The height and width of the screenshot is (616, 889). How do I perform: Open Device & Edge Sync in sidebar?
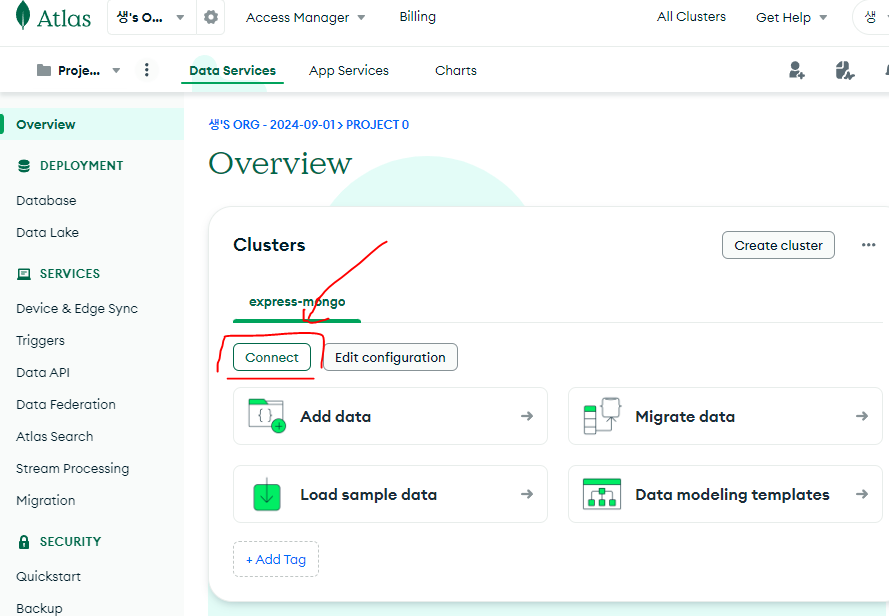coord(77,309)
